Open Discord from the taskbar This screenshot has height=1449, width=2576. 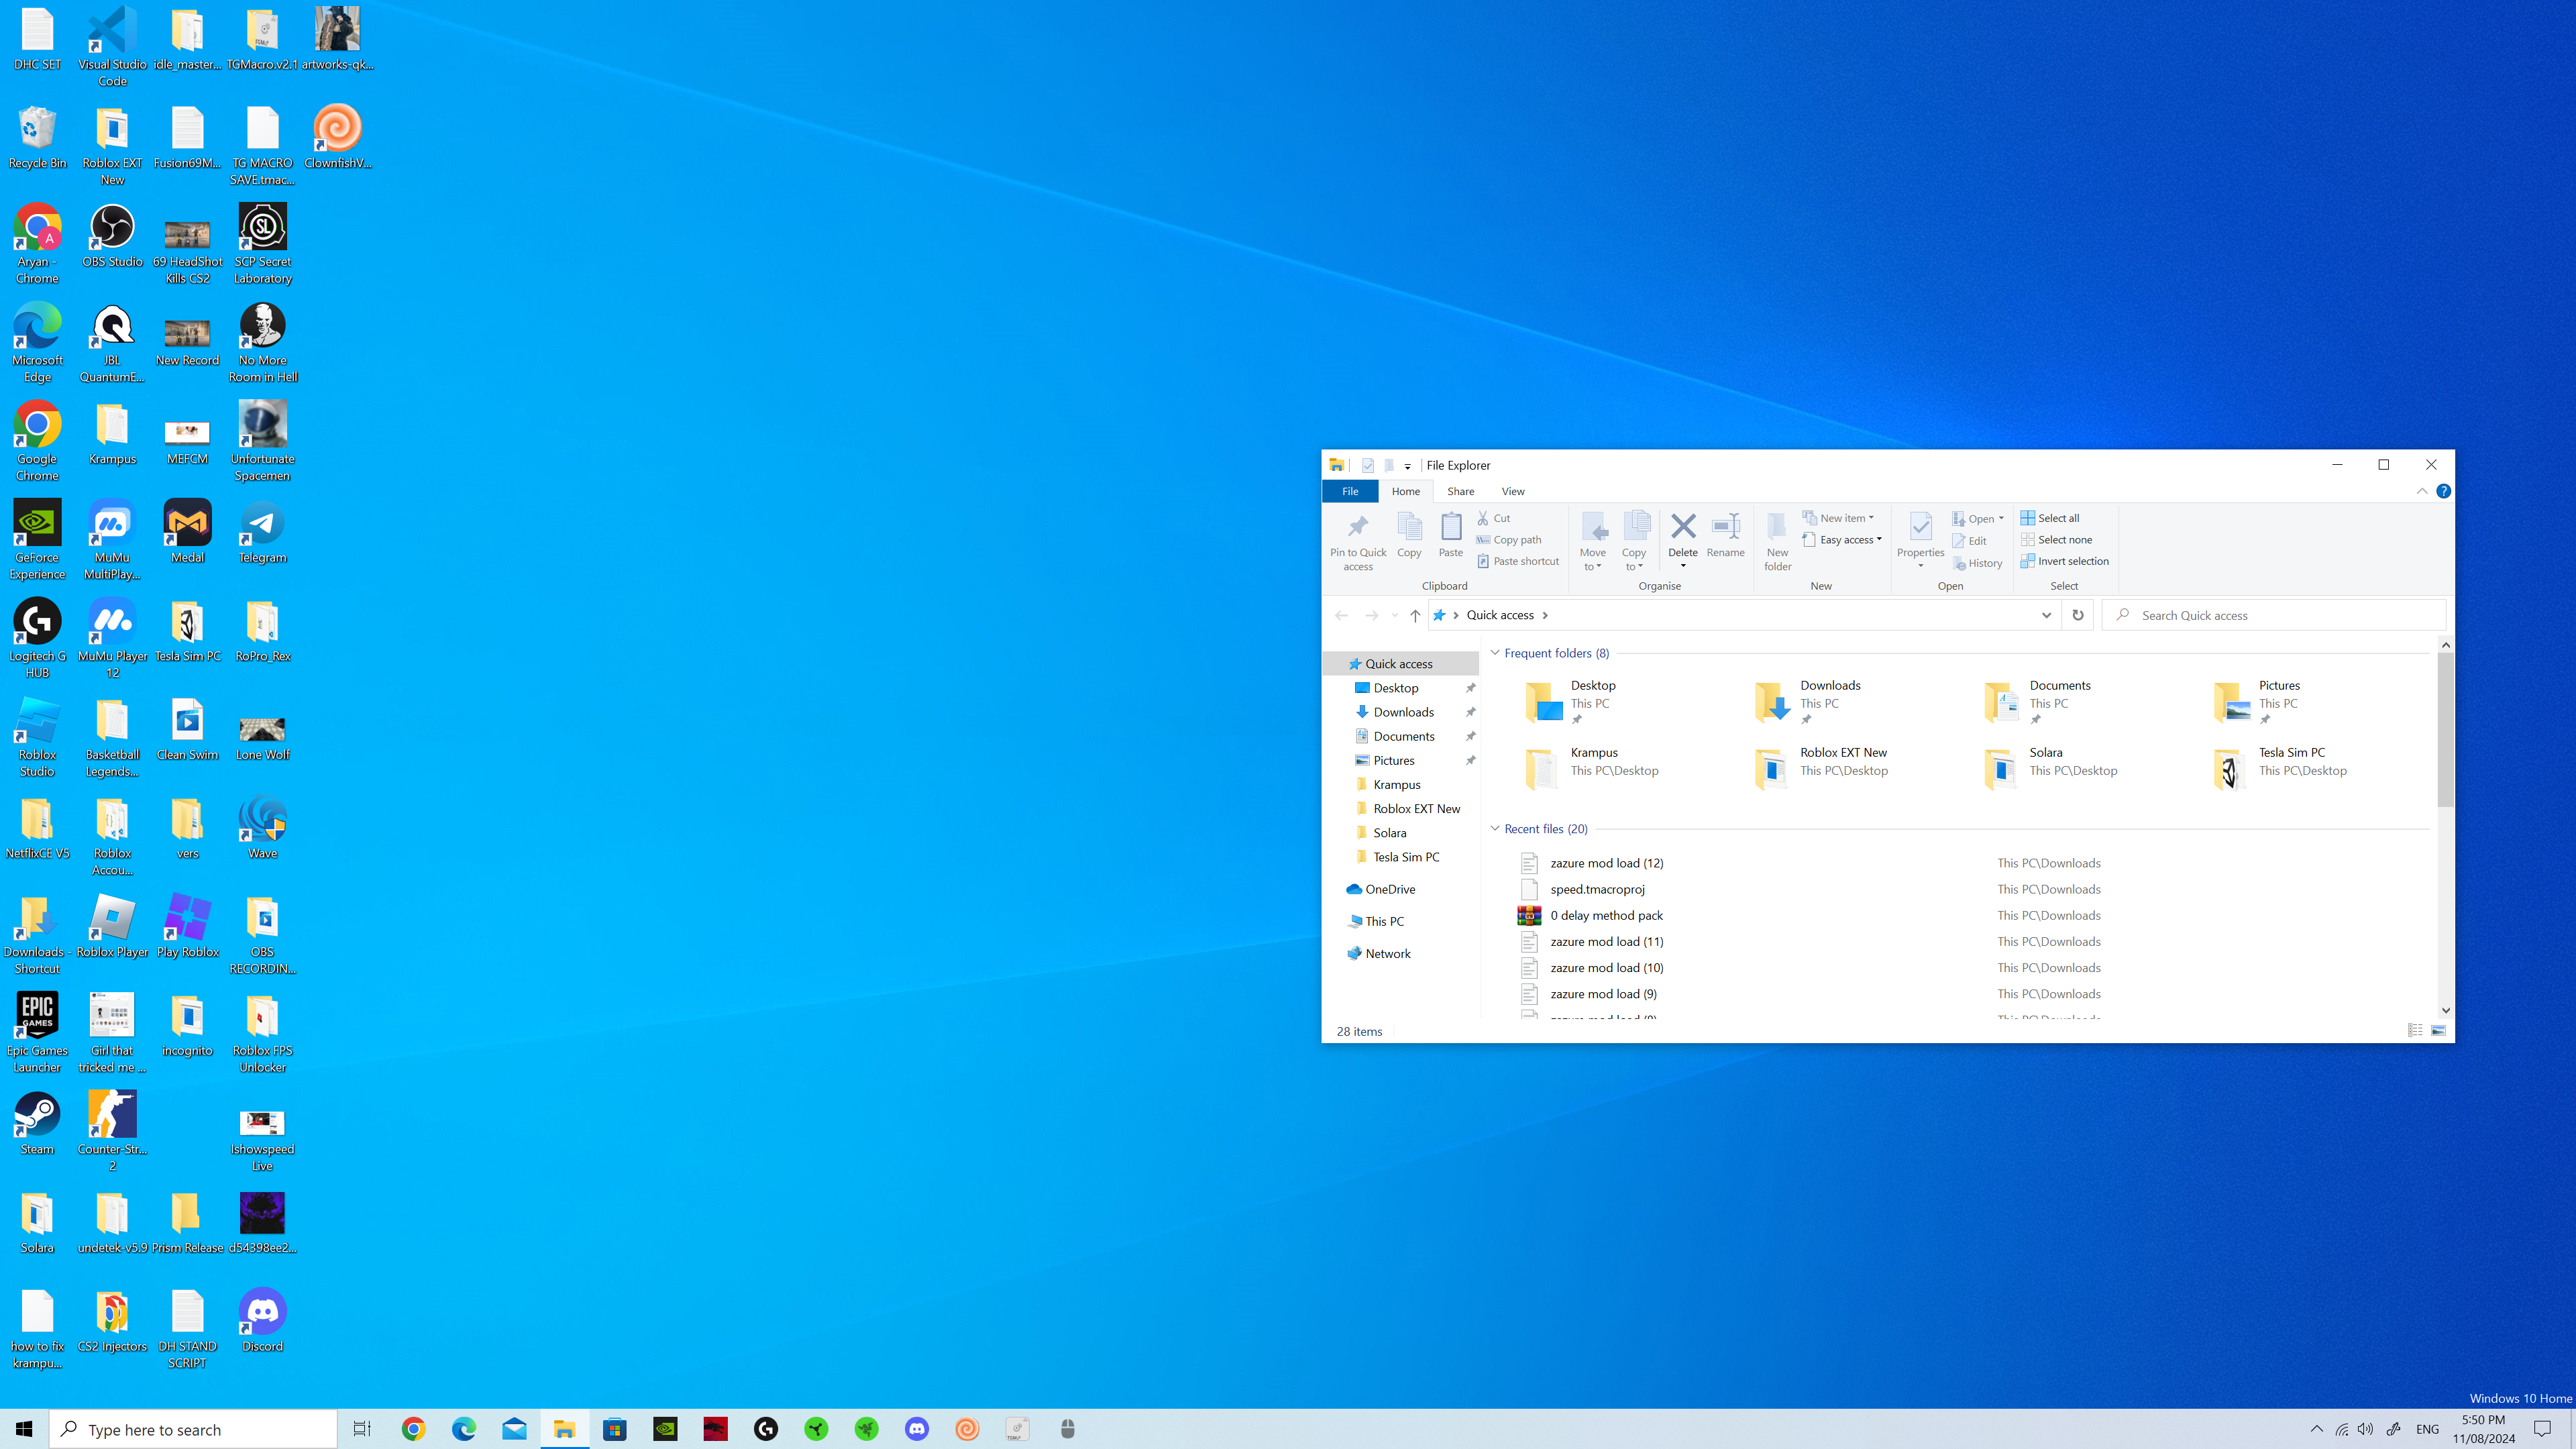916,1429
